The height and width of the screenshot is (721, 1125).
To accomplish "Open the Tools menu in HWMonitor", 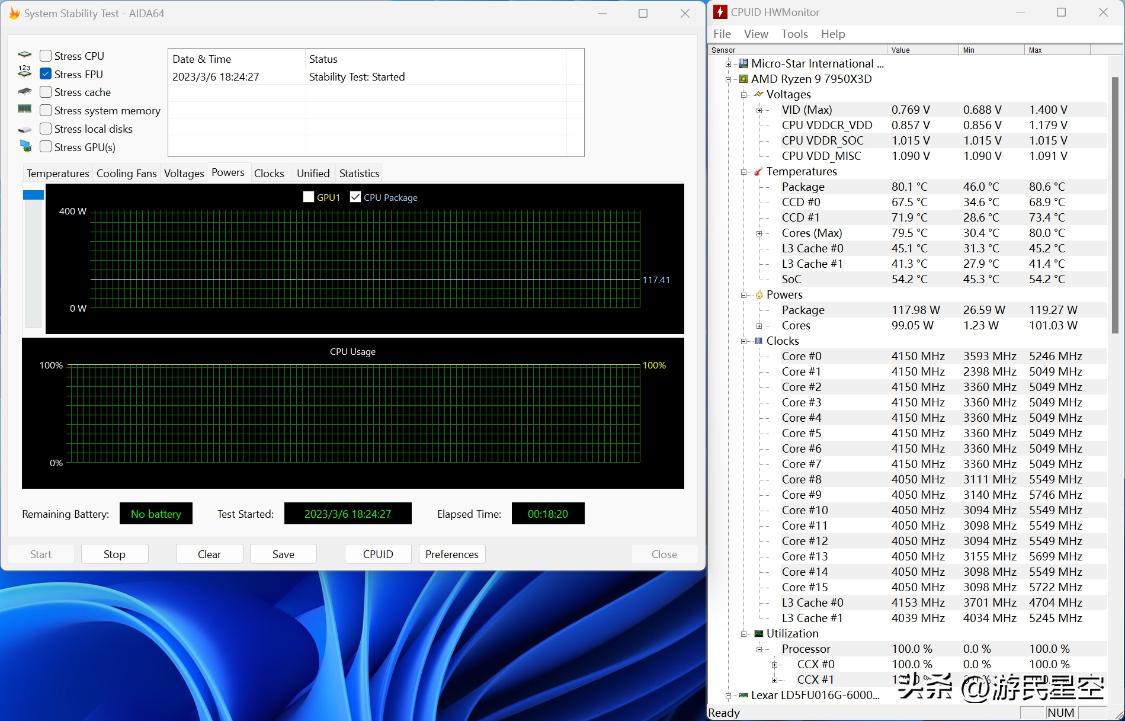I will 793,33.
